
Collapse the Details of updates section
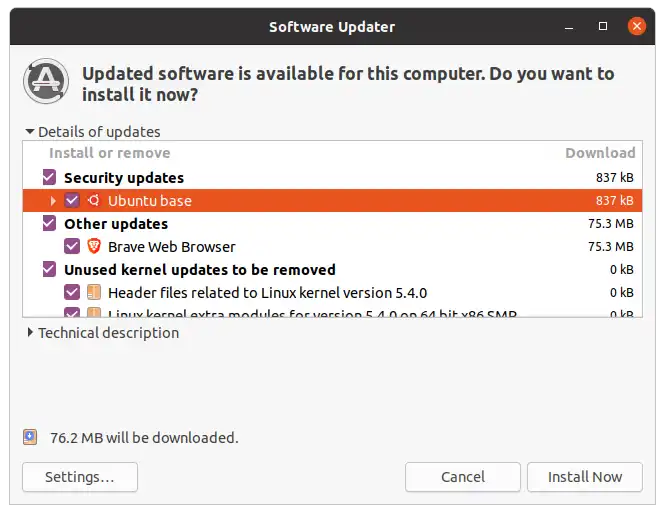(x=30, y=131)
